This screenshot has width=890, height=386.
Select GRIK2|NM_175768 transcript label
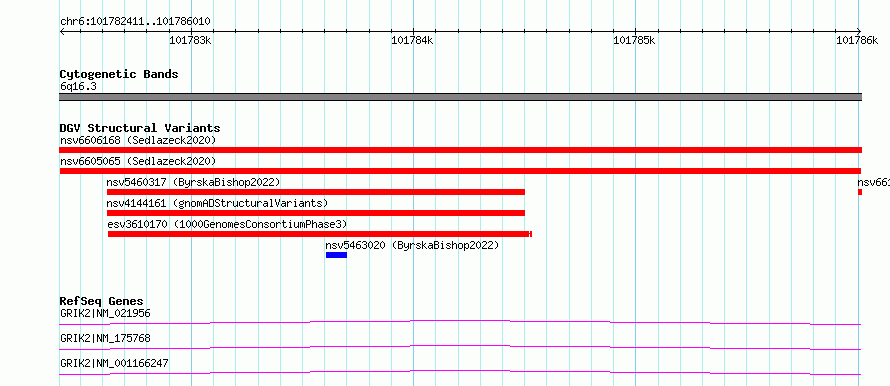tap(105, 338)
